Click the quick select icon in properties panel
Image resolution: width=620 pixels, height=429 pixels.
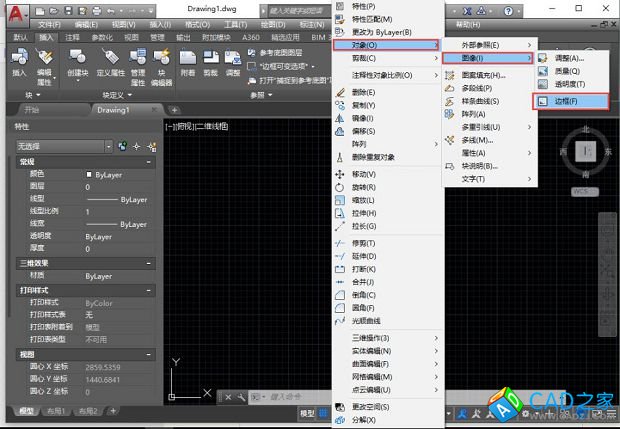click(151, 146)
